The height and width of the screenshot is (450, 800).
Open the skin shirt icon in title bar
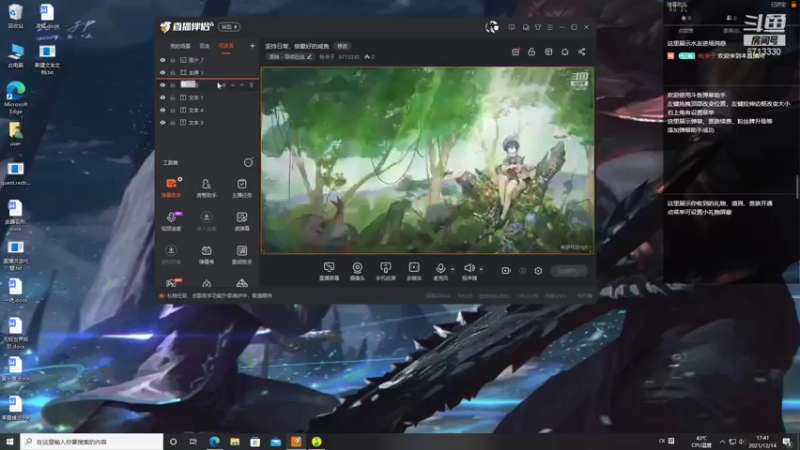(538, 27)
